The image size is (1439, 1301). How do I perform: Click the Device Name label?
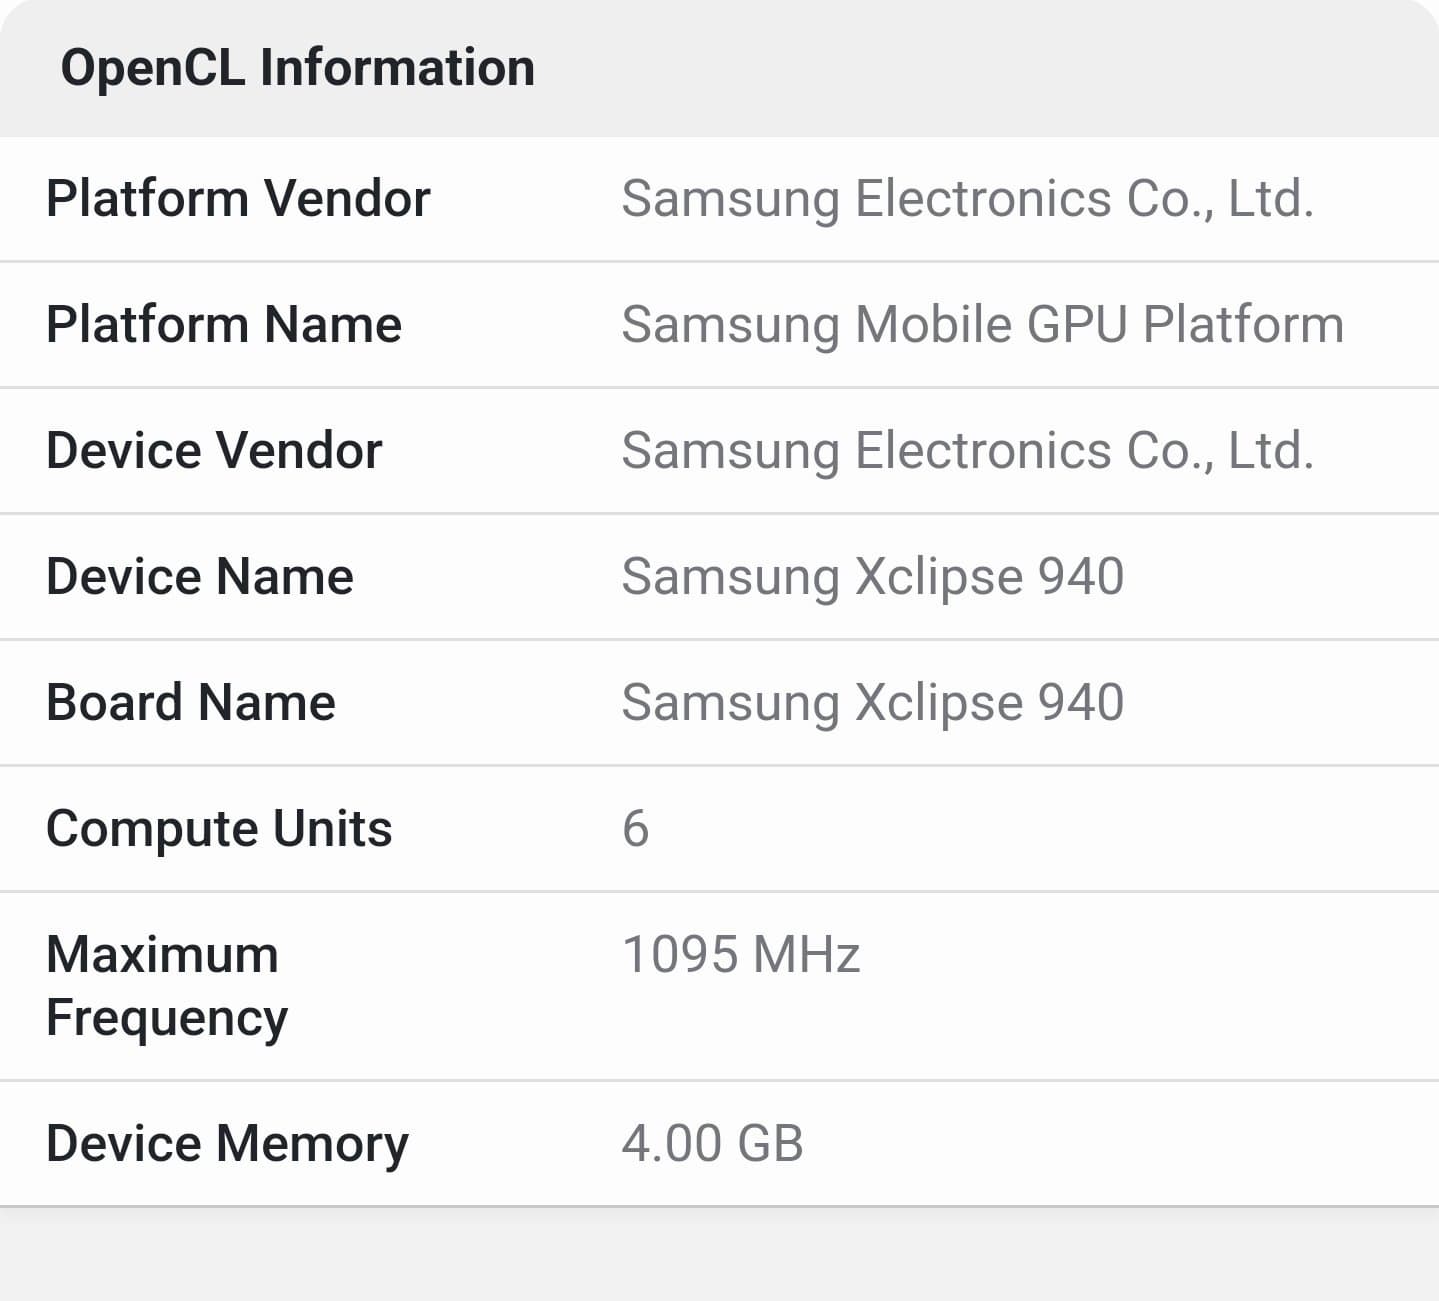200,576
